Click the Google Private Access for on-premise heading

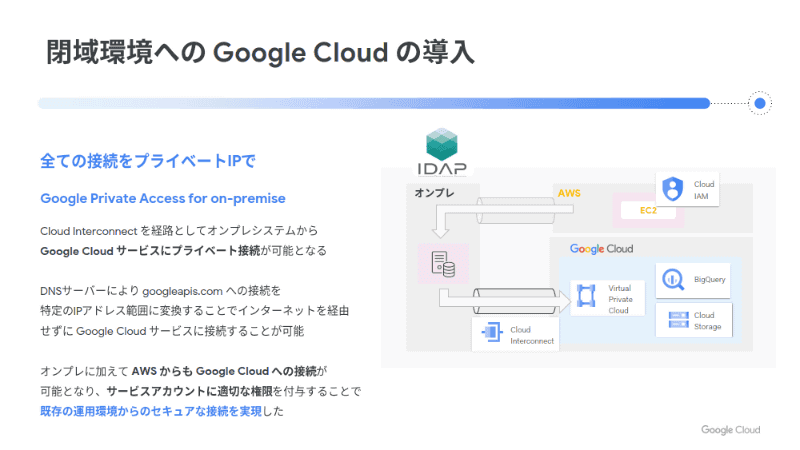(163, 197)
